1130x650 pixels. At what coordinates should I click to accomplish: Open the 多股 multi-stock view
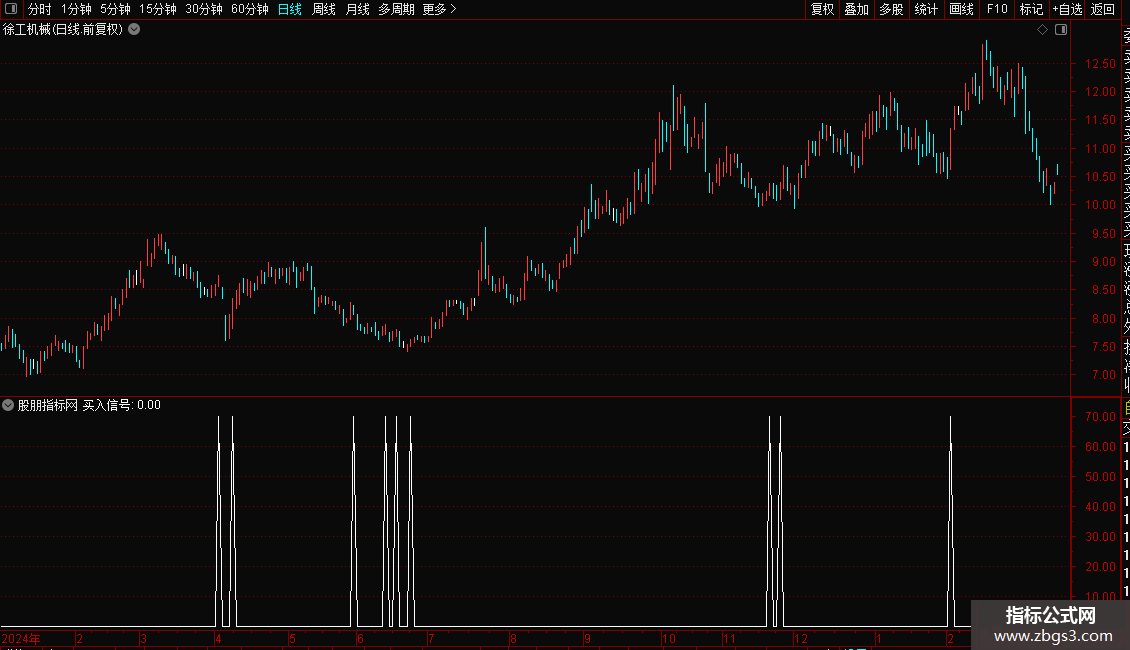click(x=891, y=9)
